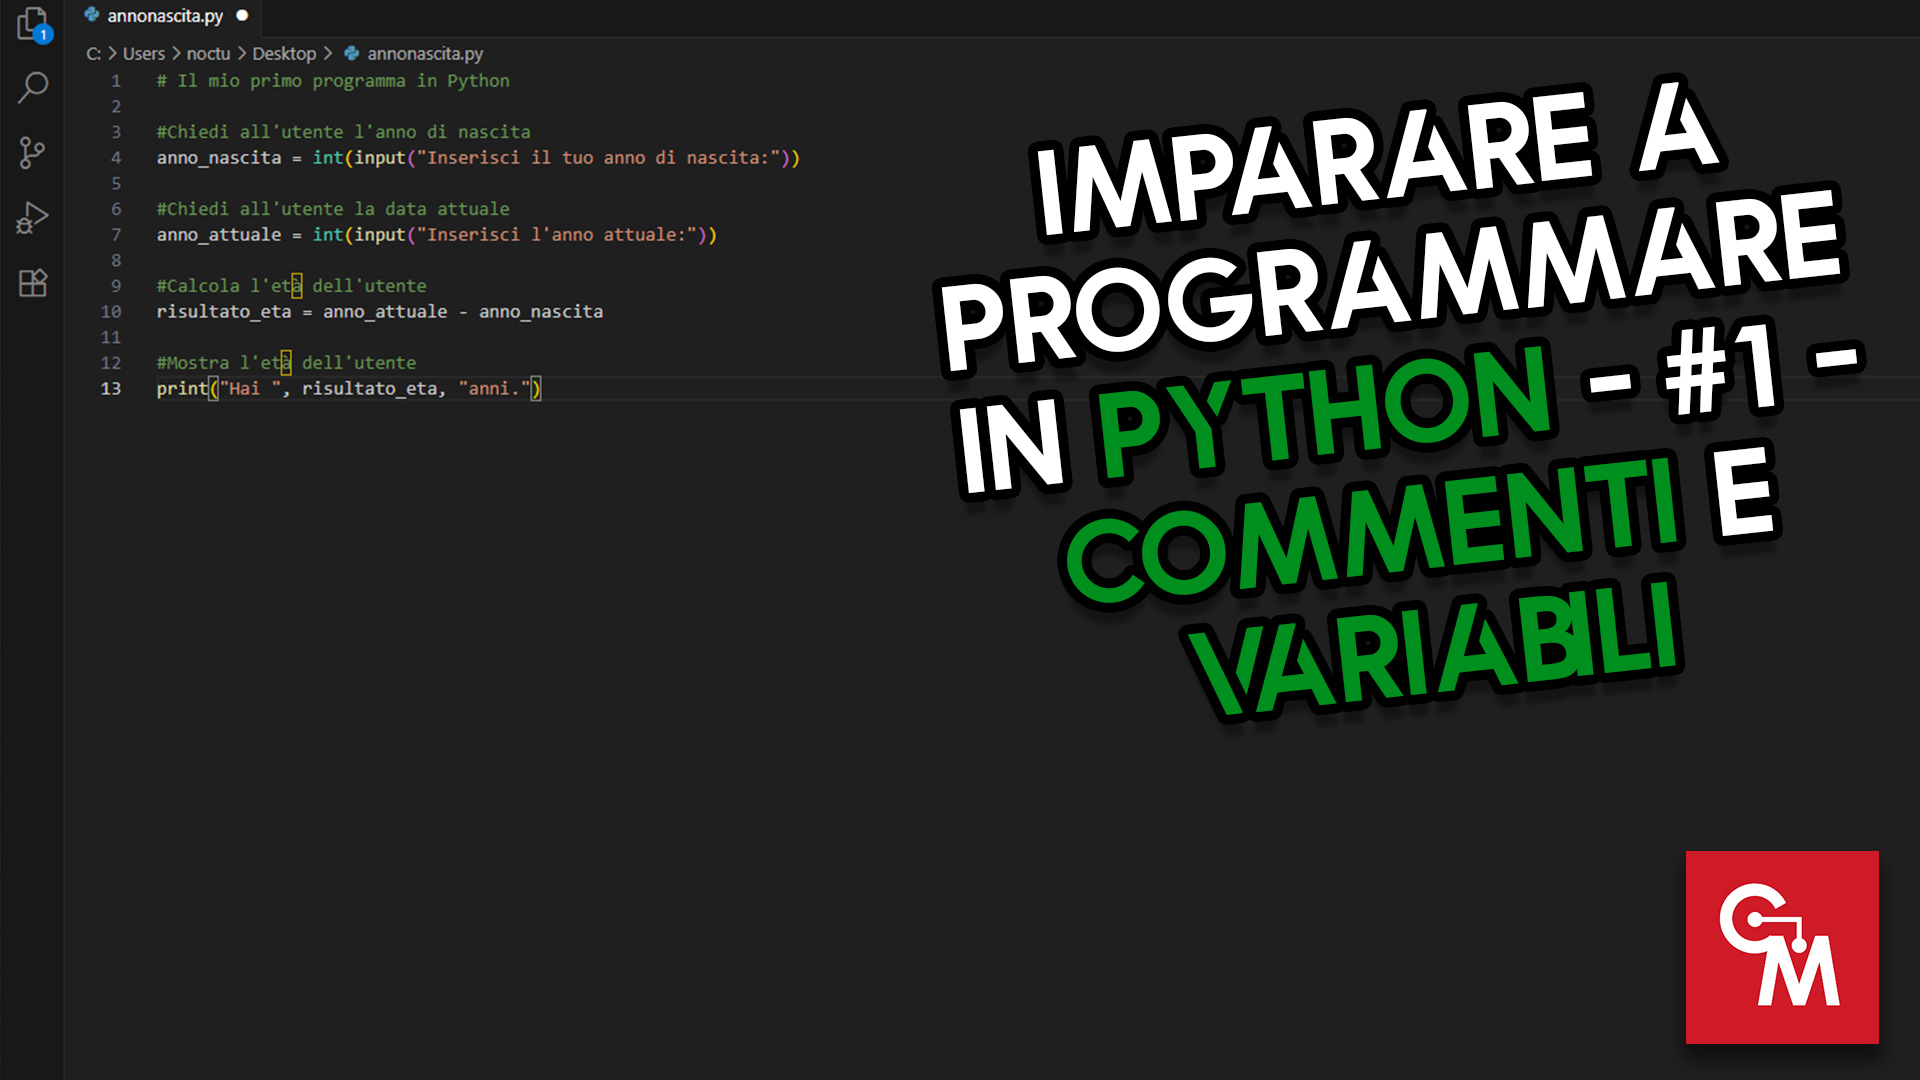The height and width of the screenshot is (1080, 1920).
Task: Place cursor on risultato_eta assignment line
Action: point(380,312)
